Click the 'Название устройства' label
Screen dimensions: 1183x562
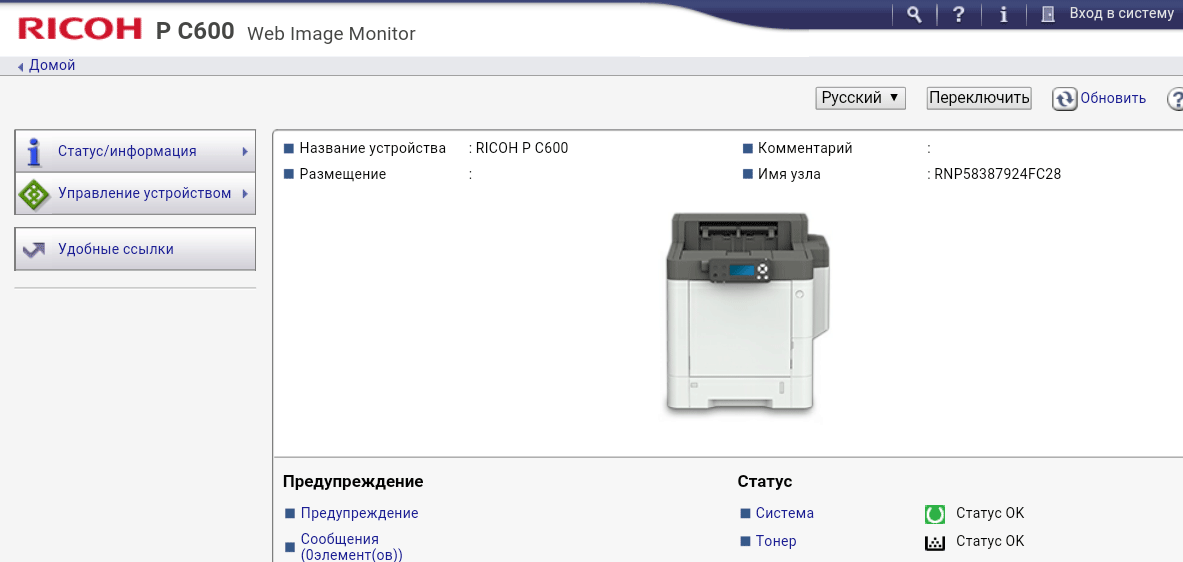[373, 148]
